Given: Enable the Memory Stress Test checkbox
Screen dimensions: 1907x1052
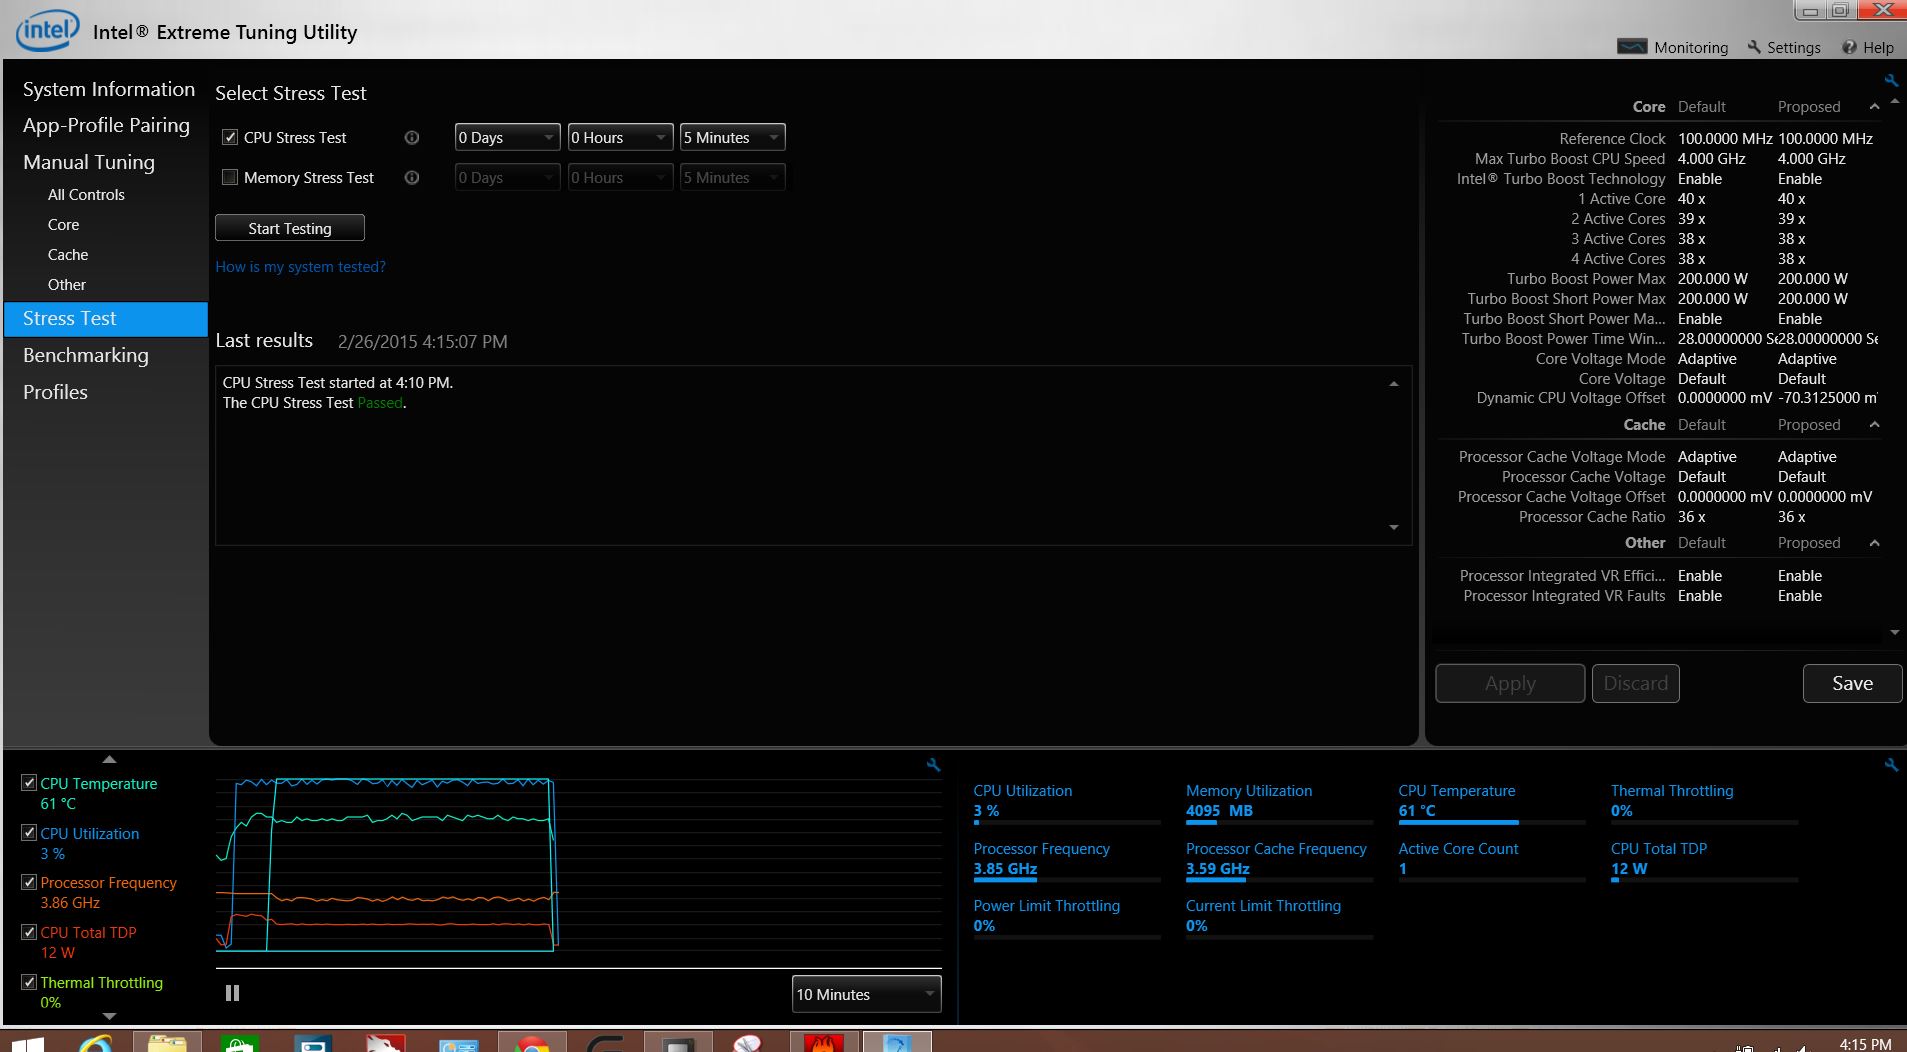Looking at the screenshot, I should pos(230,178).
